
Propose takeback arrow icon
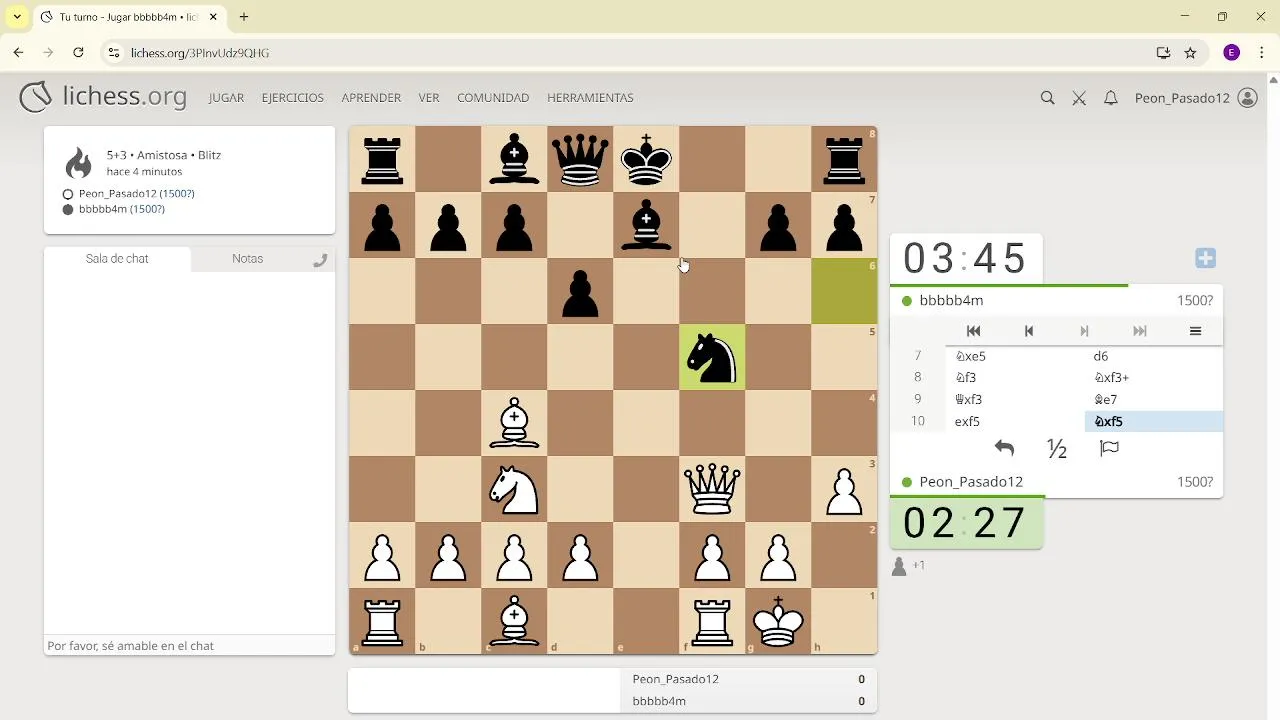[x=1004, y=449]
